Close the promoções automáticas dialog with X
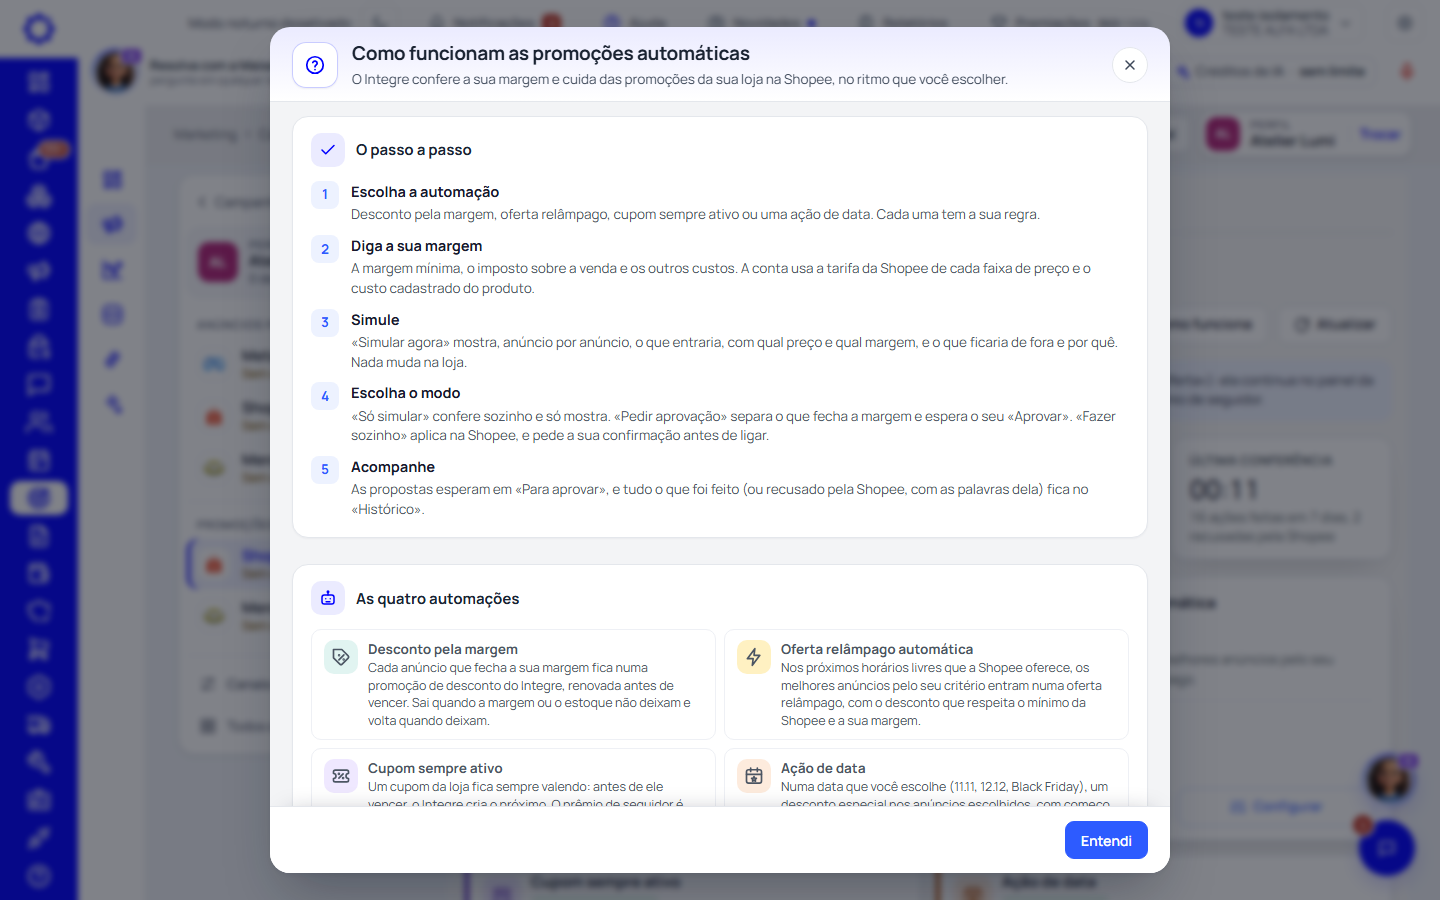Viewport: 1440px width, 900px height. (x=1130, y=65)
